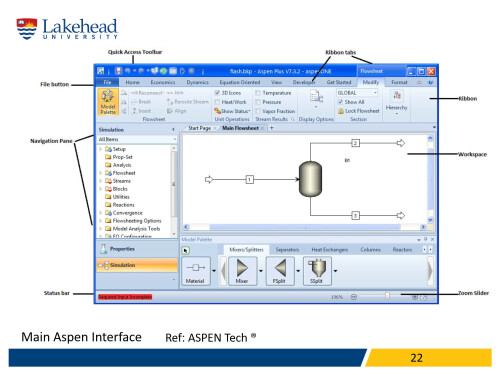Enable the Heat/Work checkbox
This screenshot has height=375, width=500.
[x=217, y=102]
